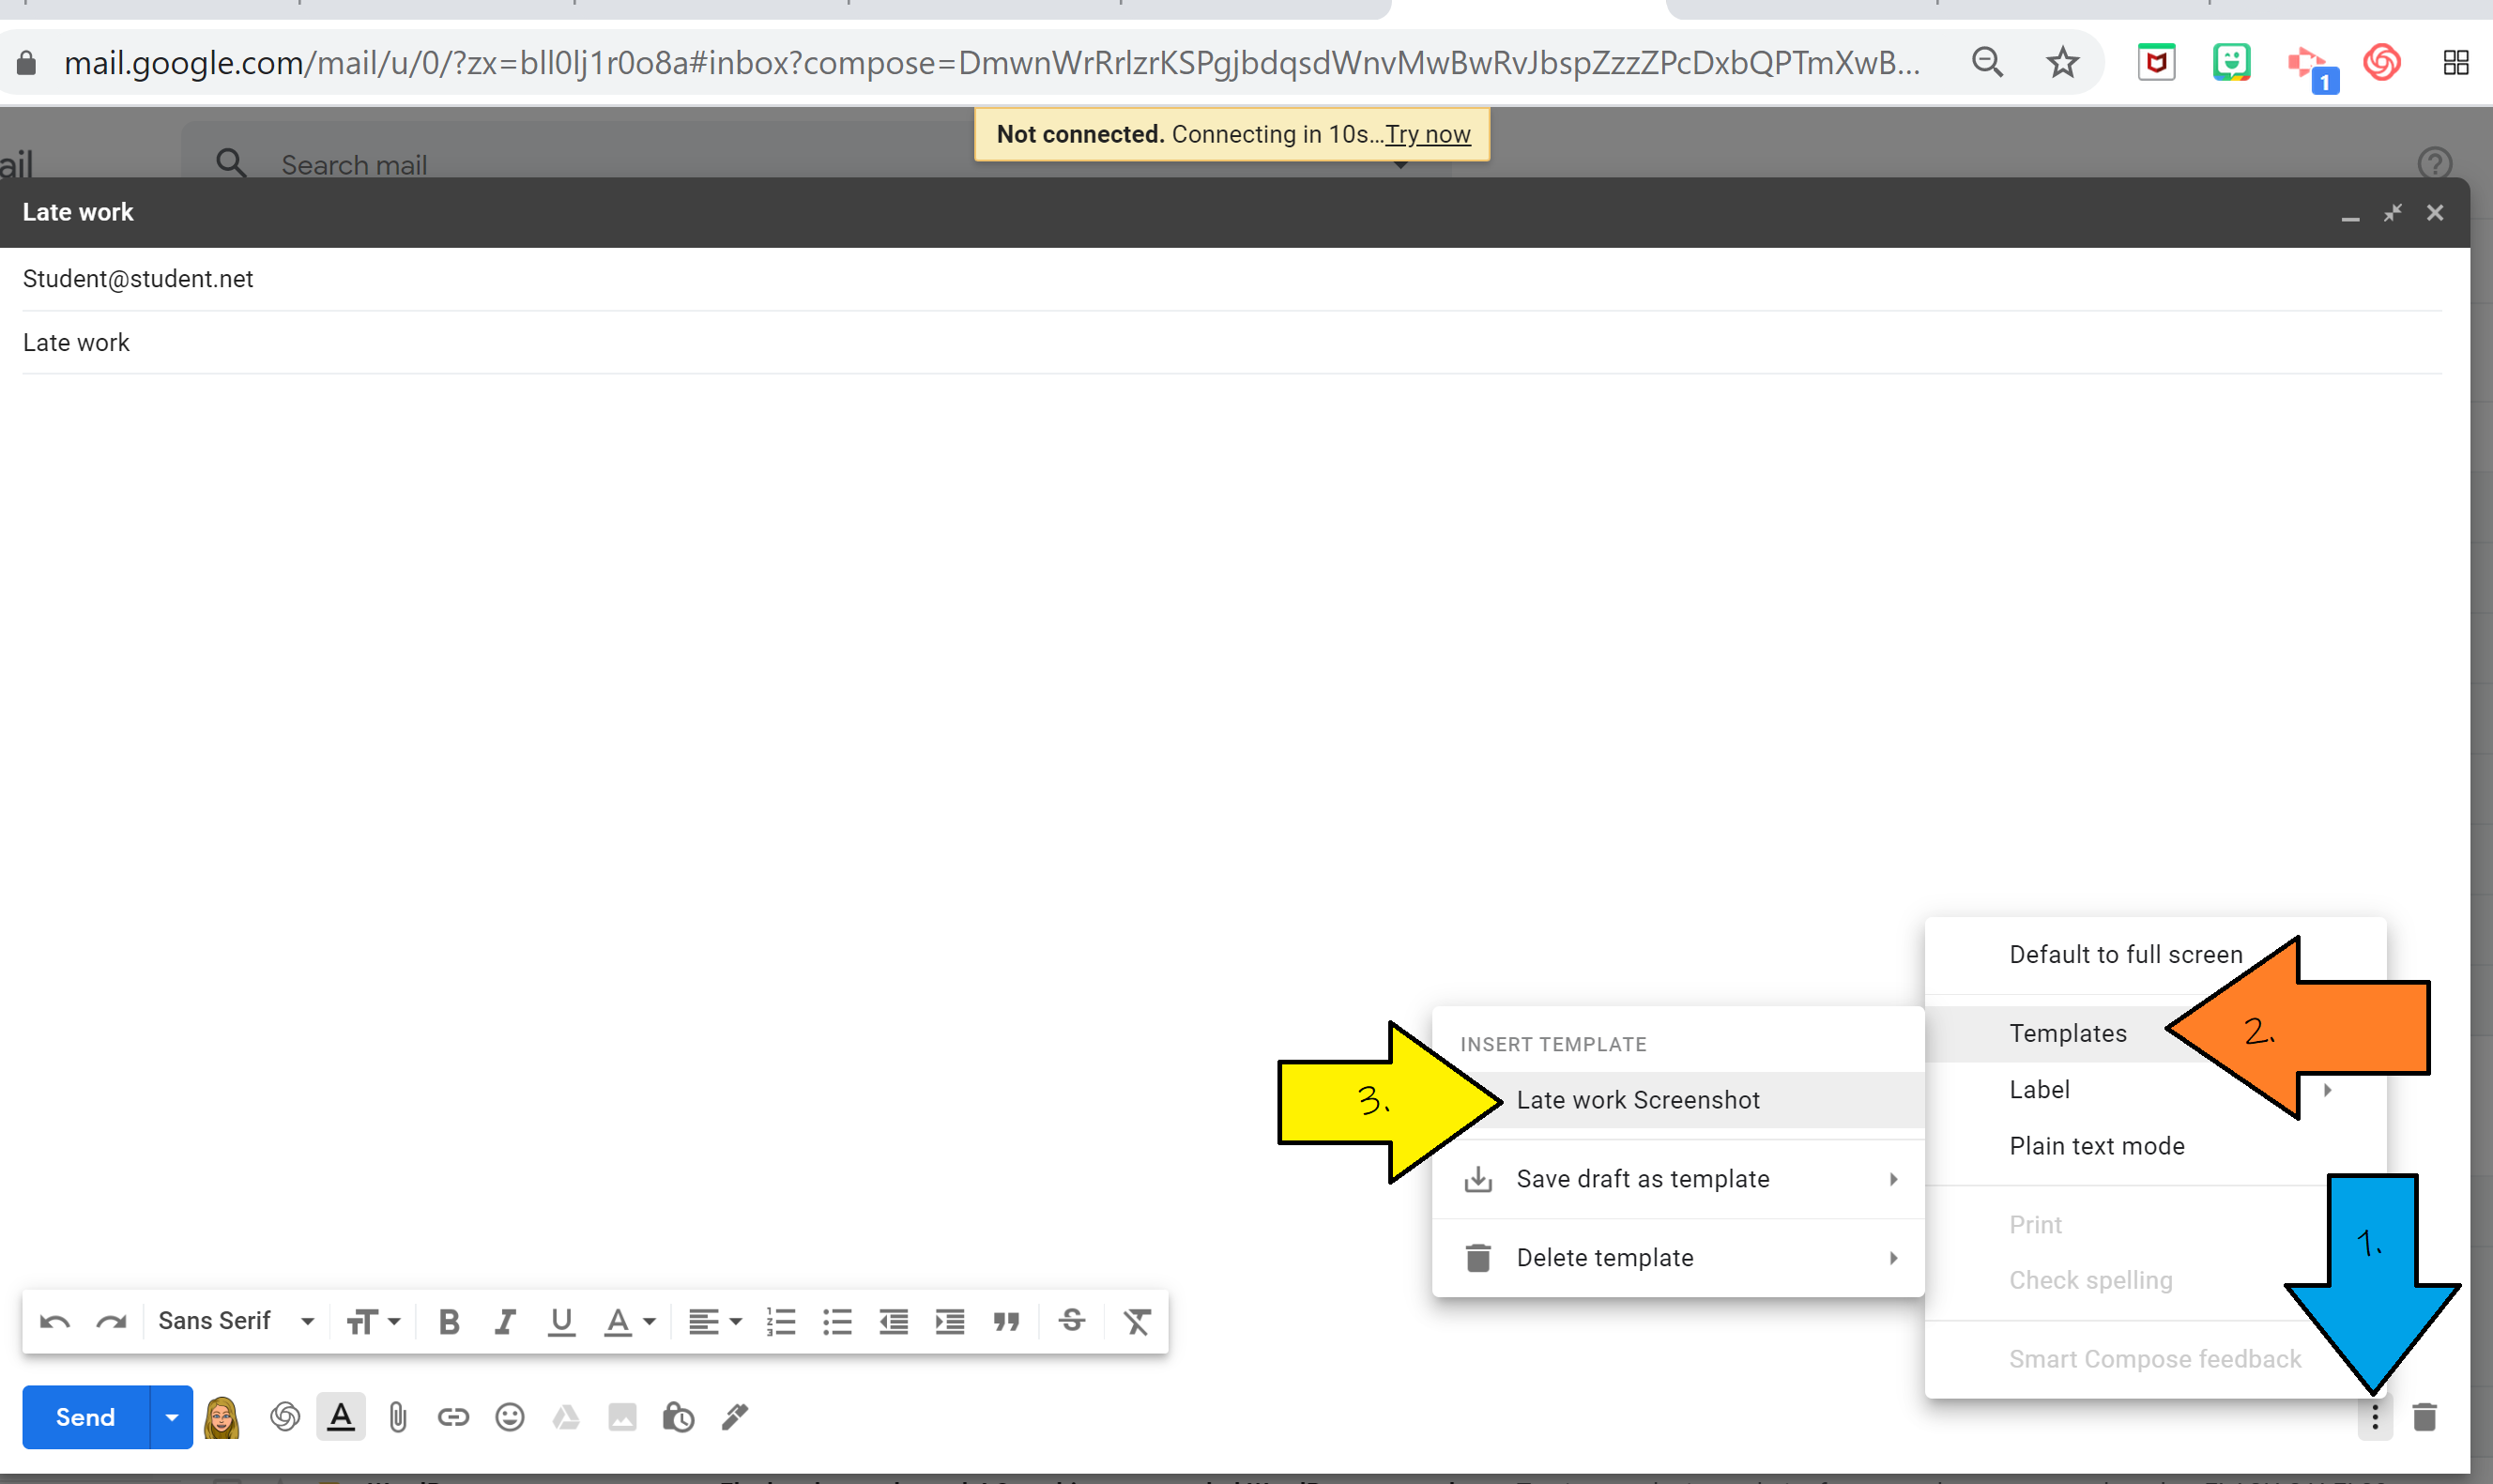This screenshot has width=2493, height=1484.
Task: Enable confidential mode
Action: [x=678, y=1417]
